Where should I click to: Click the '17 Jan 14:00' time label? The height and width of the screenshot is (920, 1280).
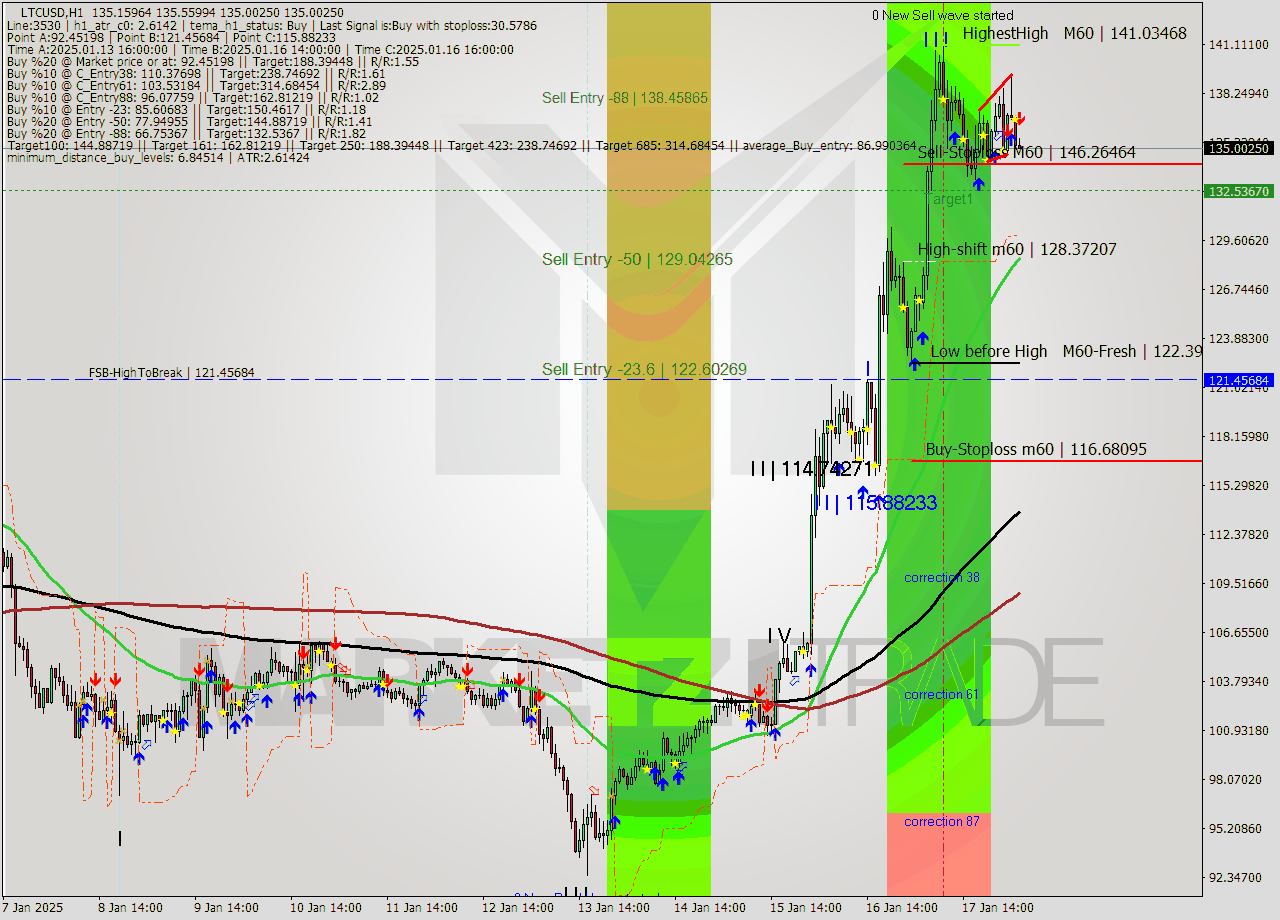[x=998, y=908]
